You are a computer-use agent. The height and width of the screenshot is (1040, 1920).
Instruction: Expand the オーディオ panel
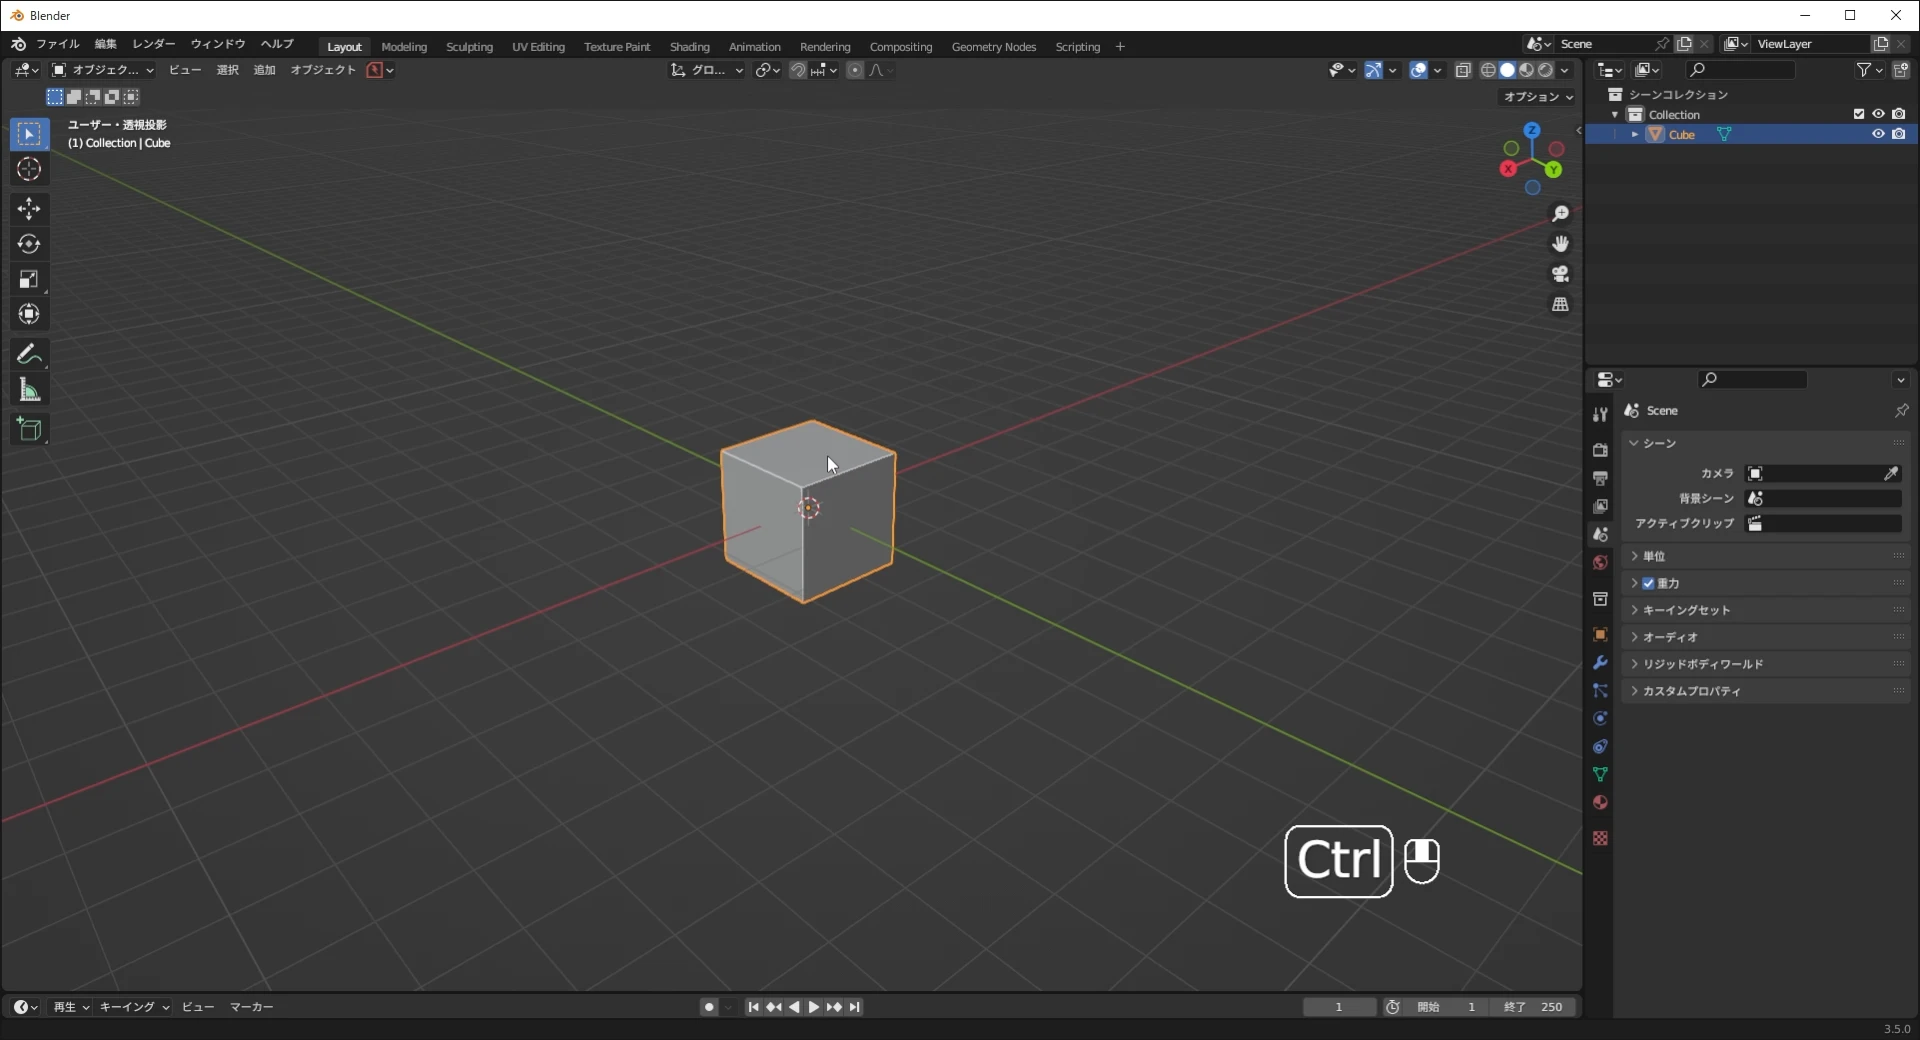[x=1765, y=637]
